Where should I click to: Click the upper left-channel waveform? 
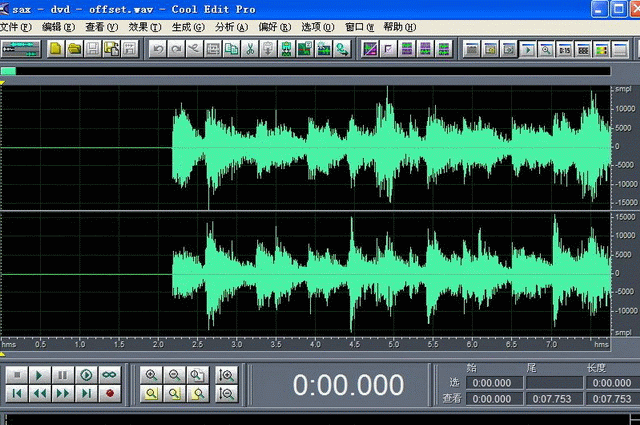click(x=305, y=148)
